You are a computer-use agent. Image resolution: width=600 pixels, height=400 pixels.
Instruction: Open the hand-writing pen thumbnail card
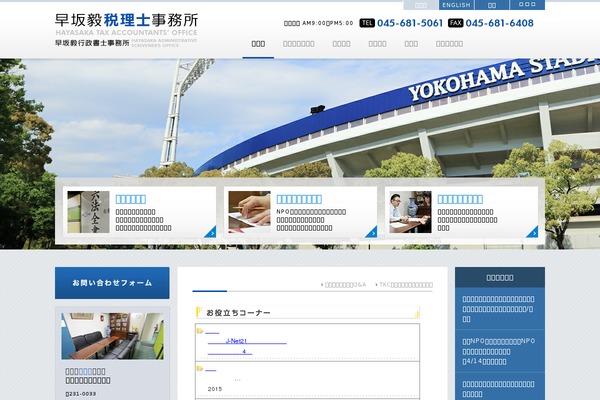click(x=300, y=212)
